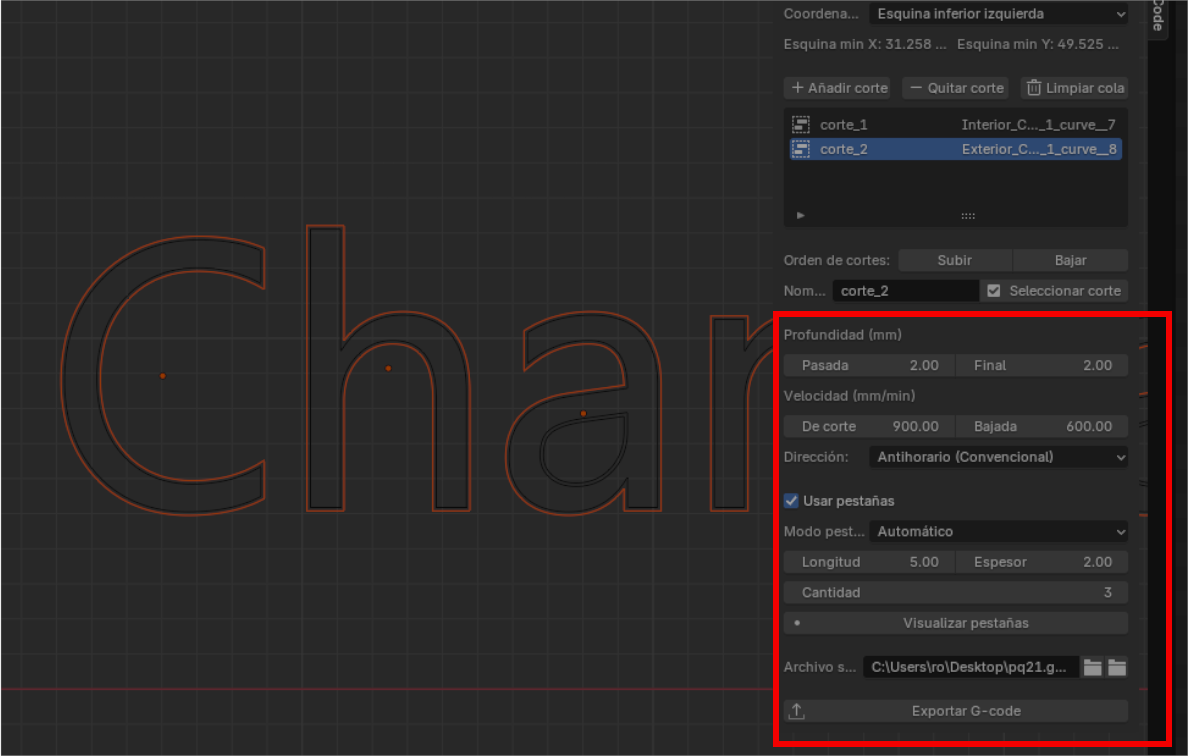Click the Cantidad value field
1188x756 pixels.
[x=955, y=592]
